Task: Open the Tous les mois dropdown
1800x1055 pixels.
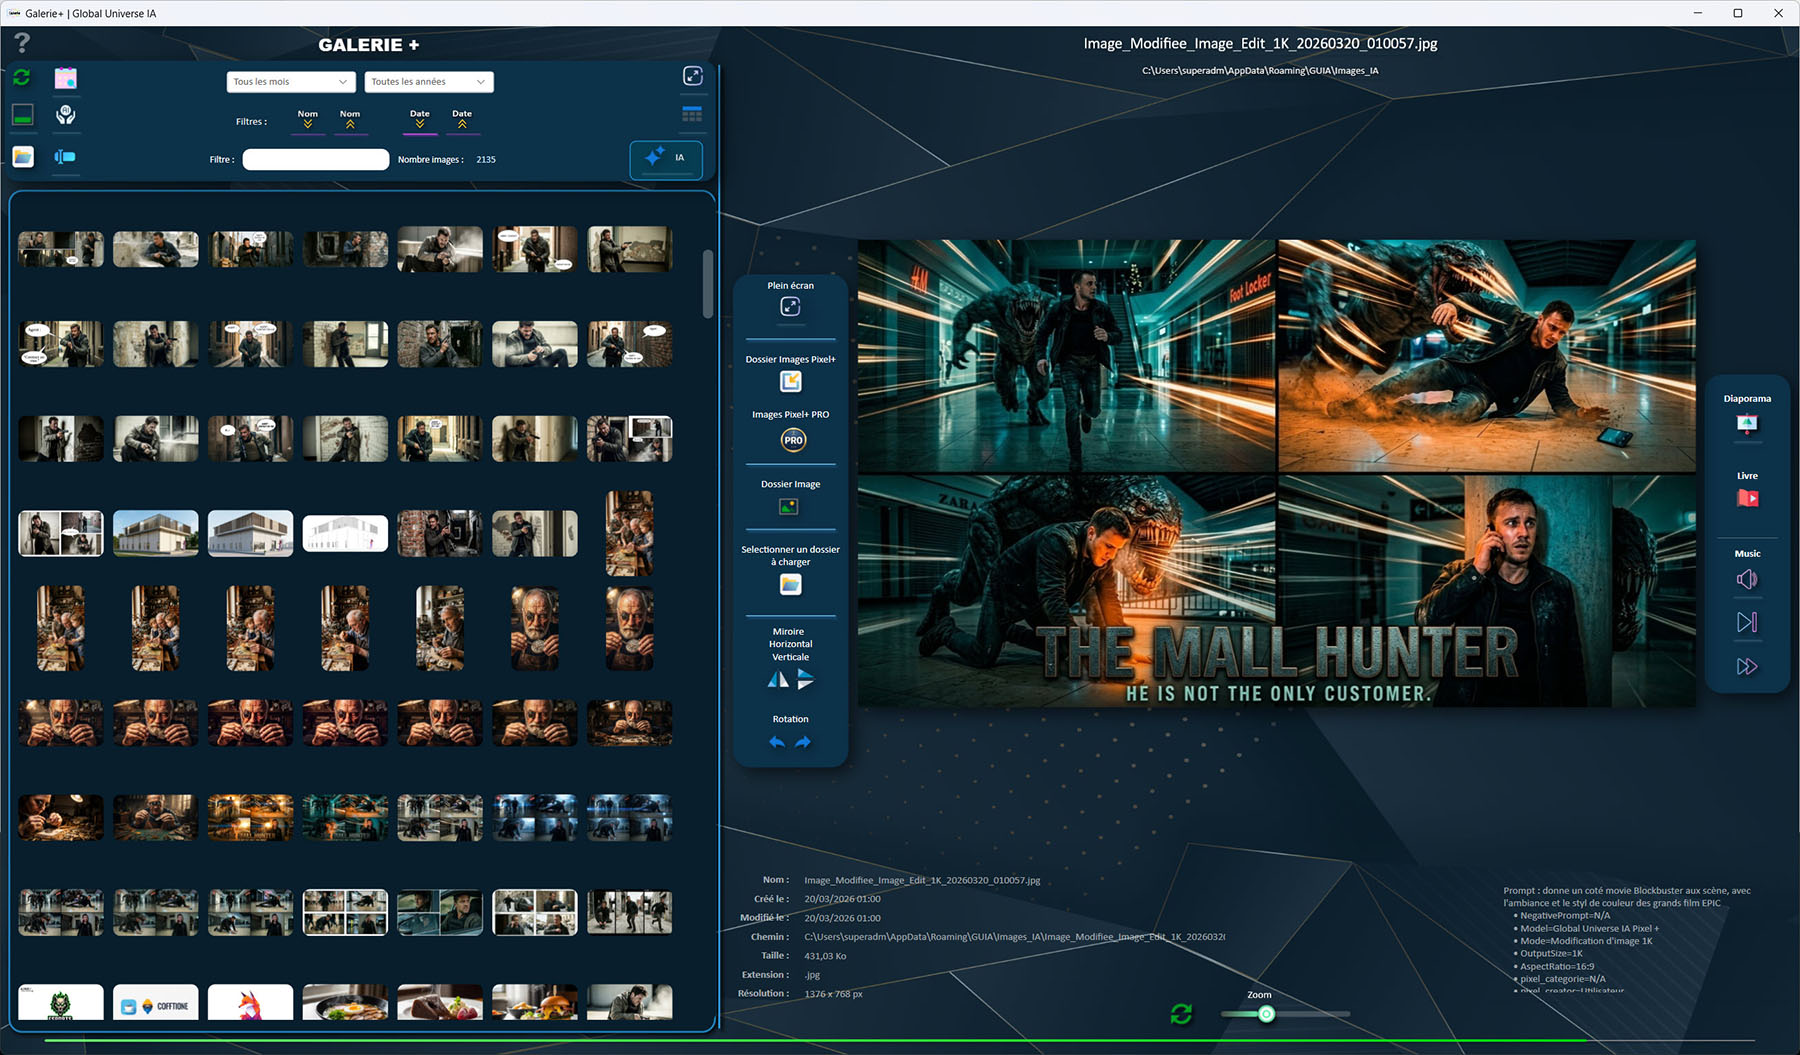Action: [x=290, y=82]
